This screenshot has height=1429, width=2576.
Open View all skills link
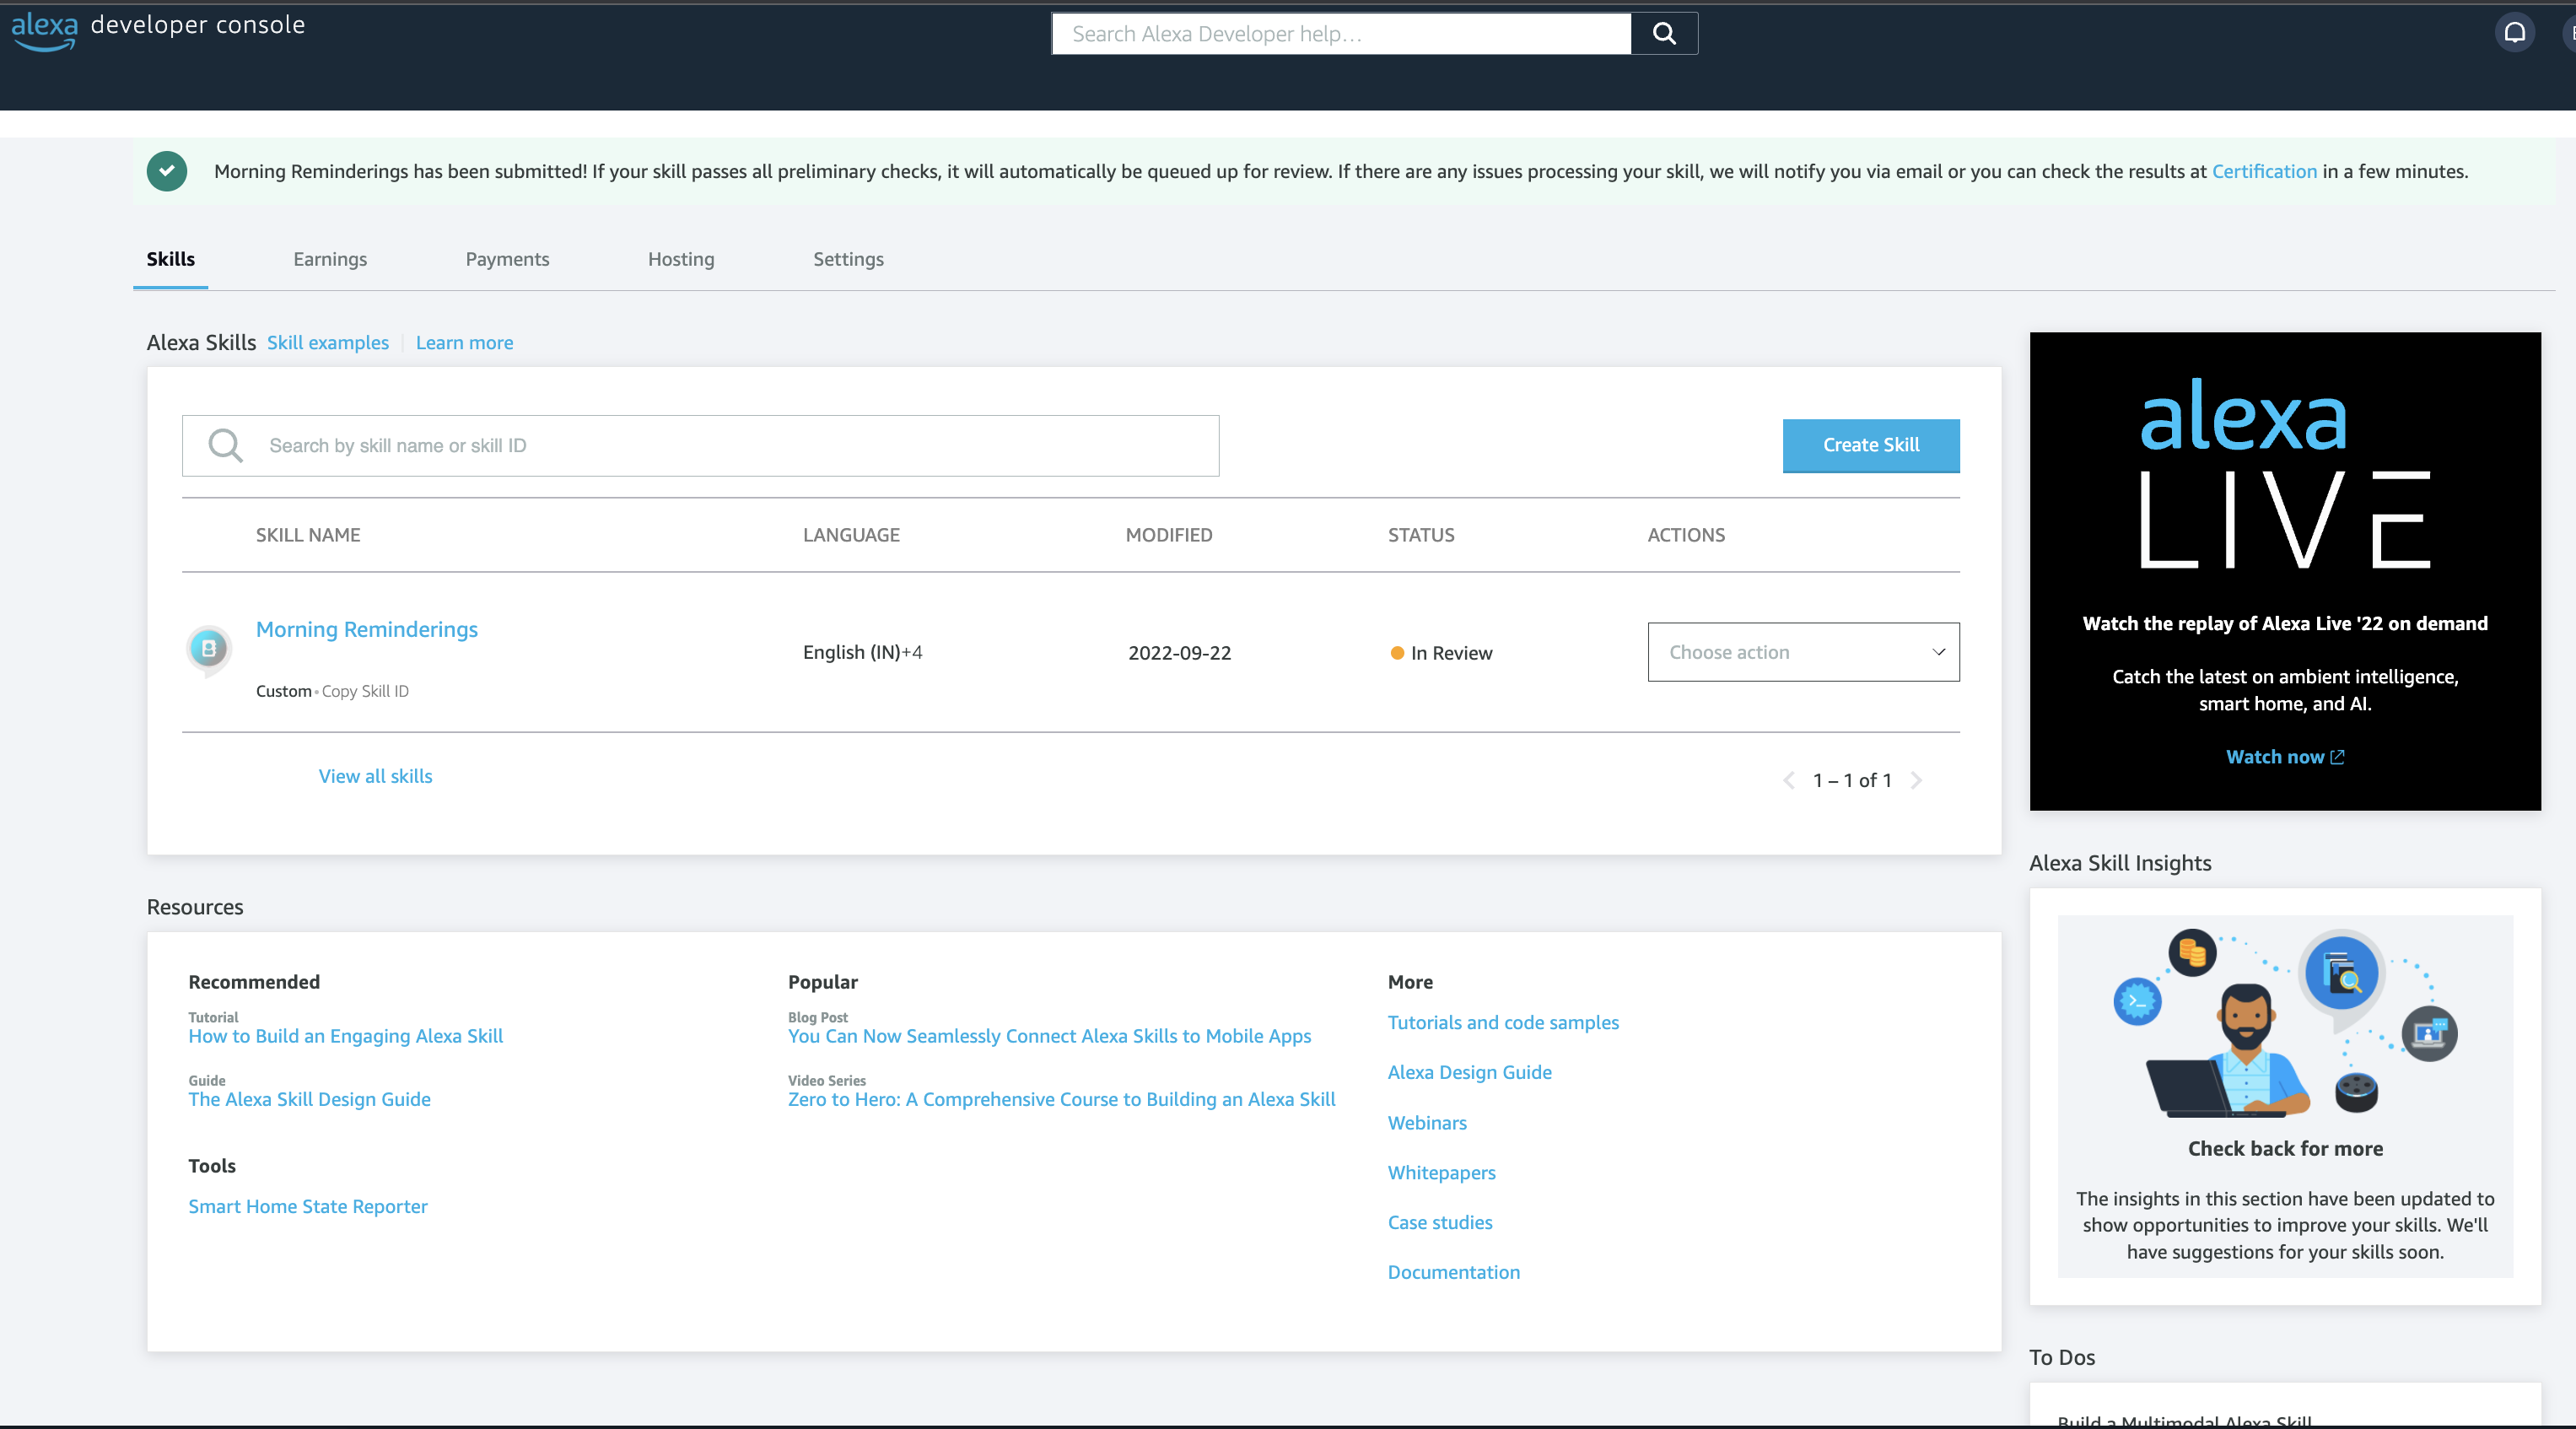pyautogui.click(x=375, y=776)
